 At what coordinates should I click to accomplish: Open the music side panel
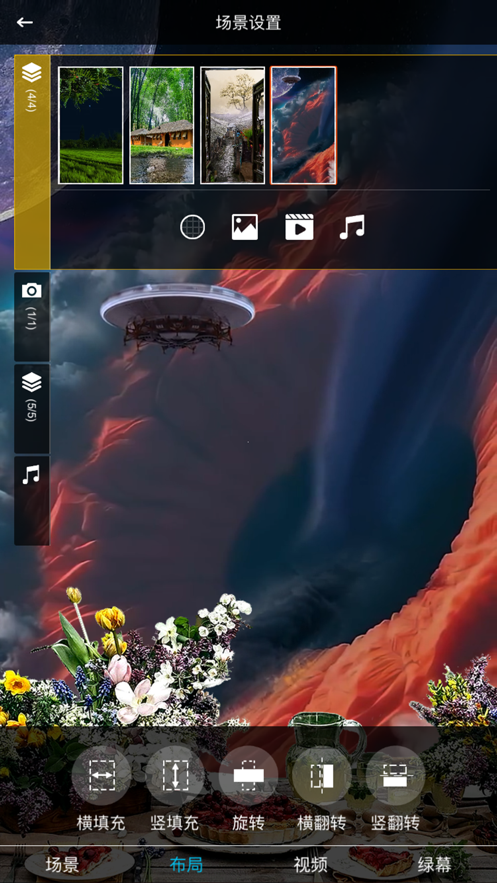pos(32,501)
